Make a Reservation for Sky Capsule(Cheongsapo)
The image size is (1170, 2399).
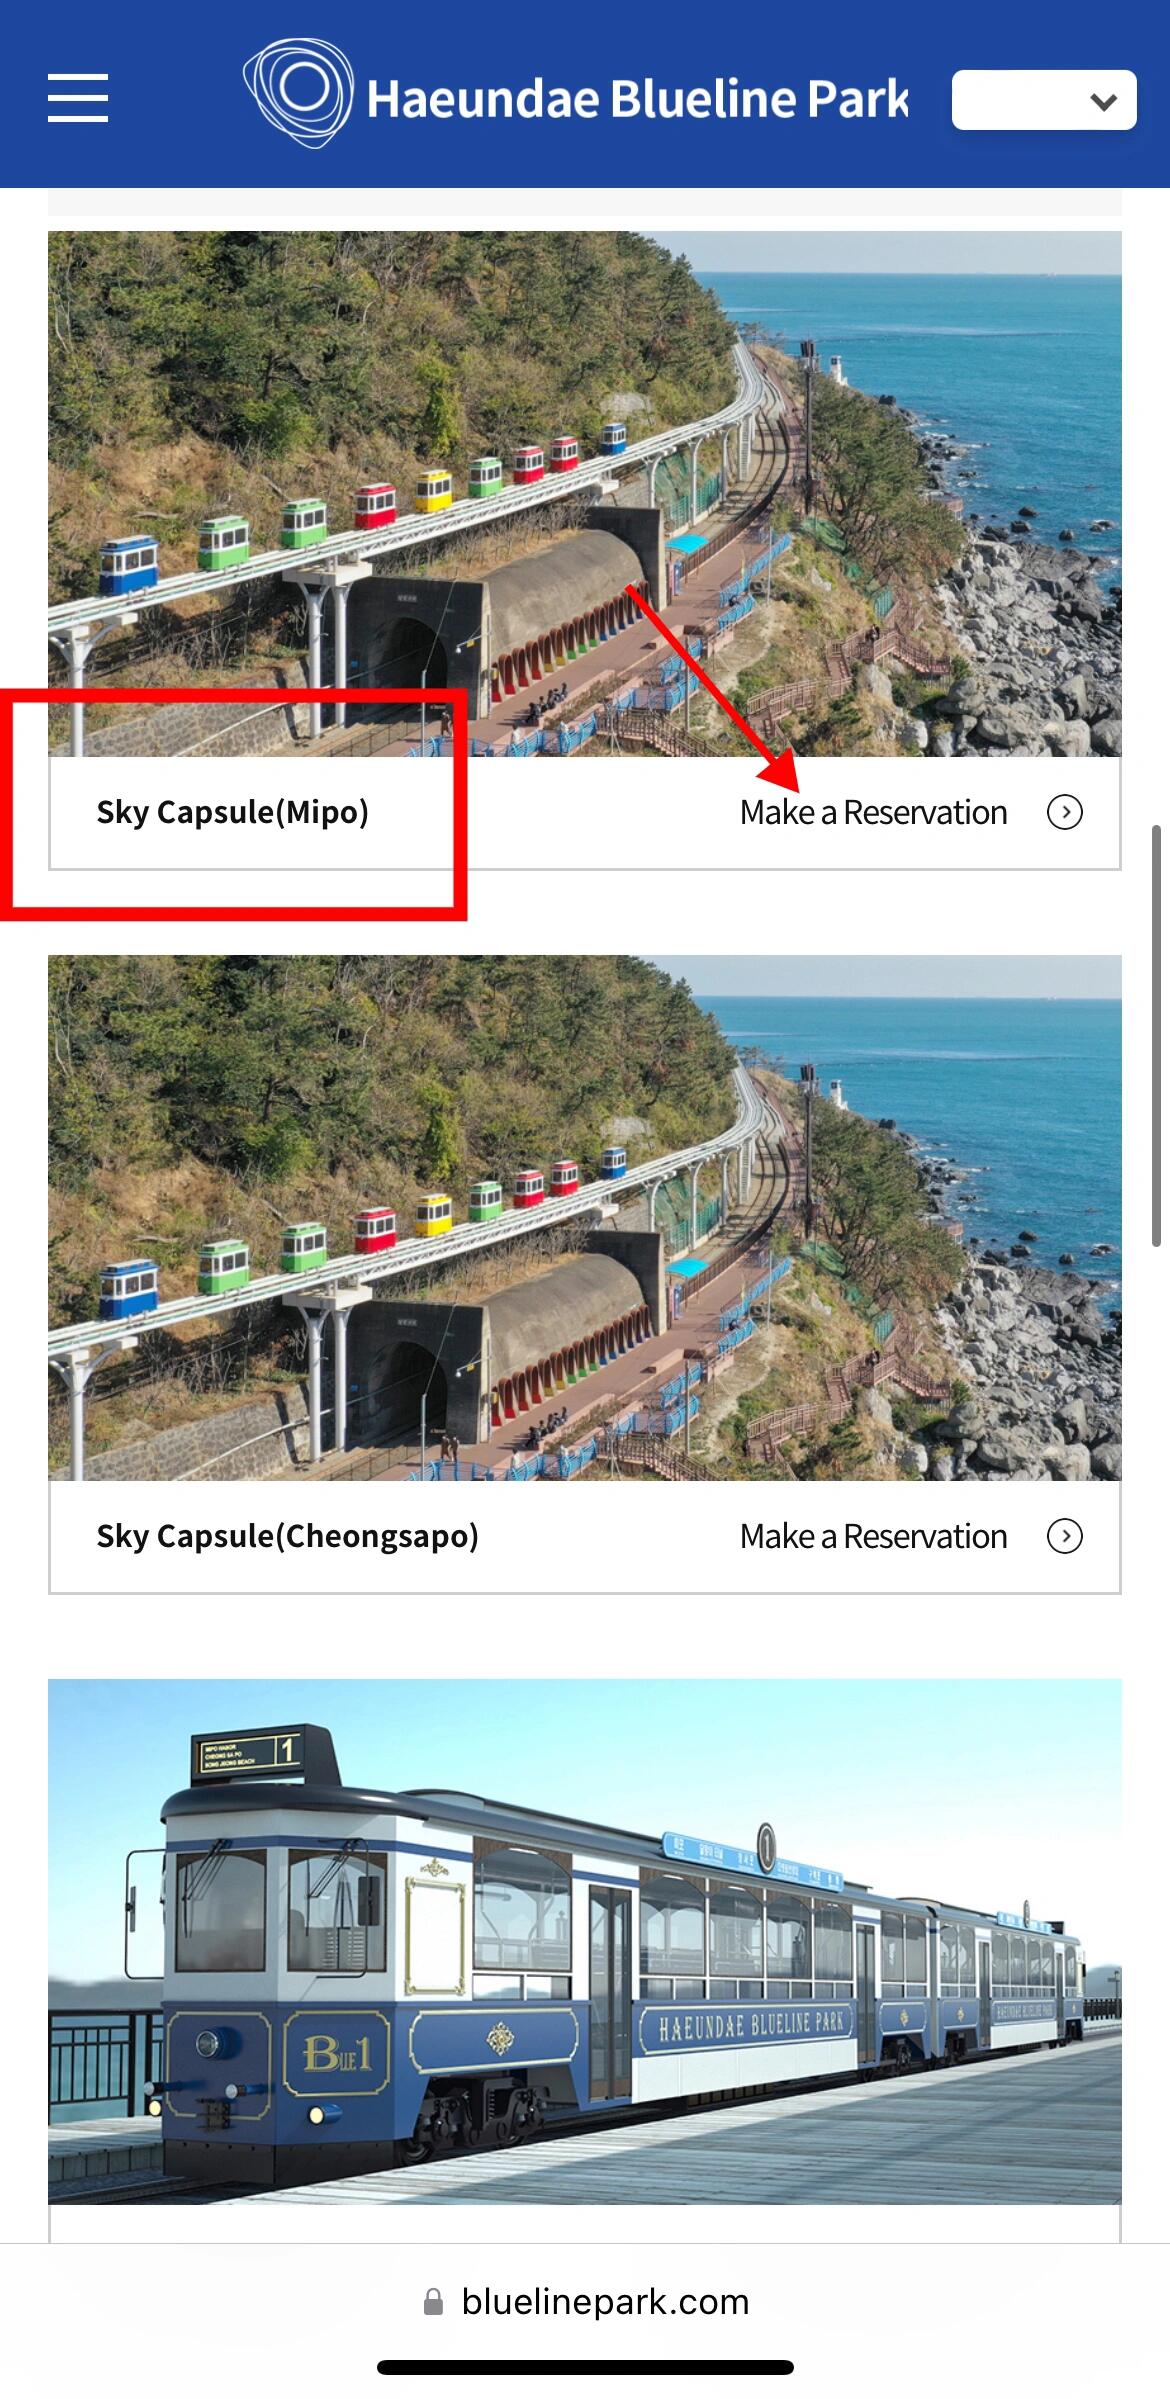873,1537
